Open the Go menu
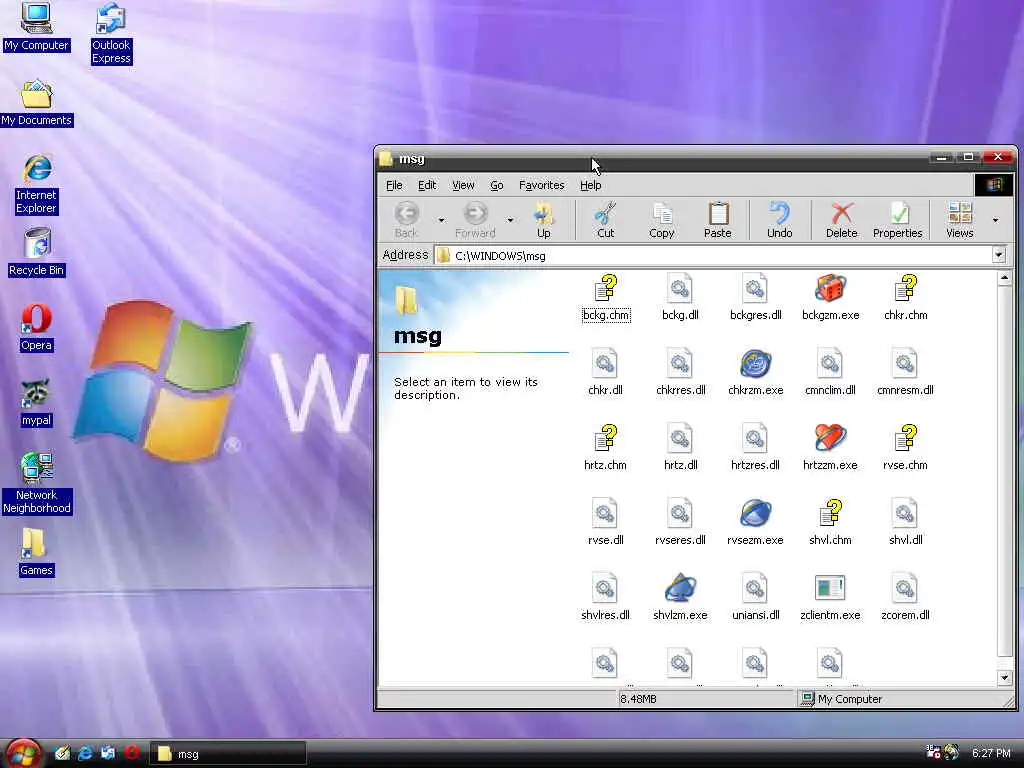The height and width of the screenshot is (768, 1024). pos(496,185)
